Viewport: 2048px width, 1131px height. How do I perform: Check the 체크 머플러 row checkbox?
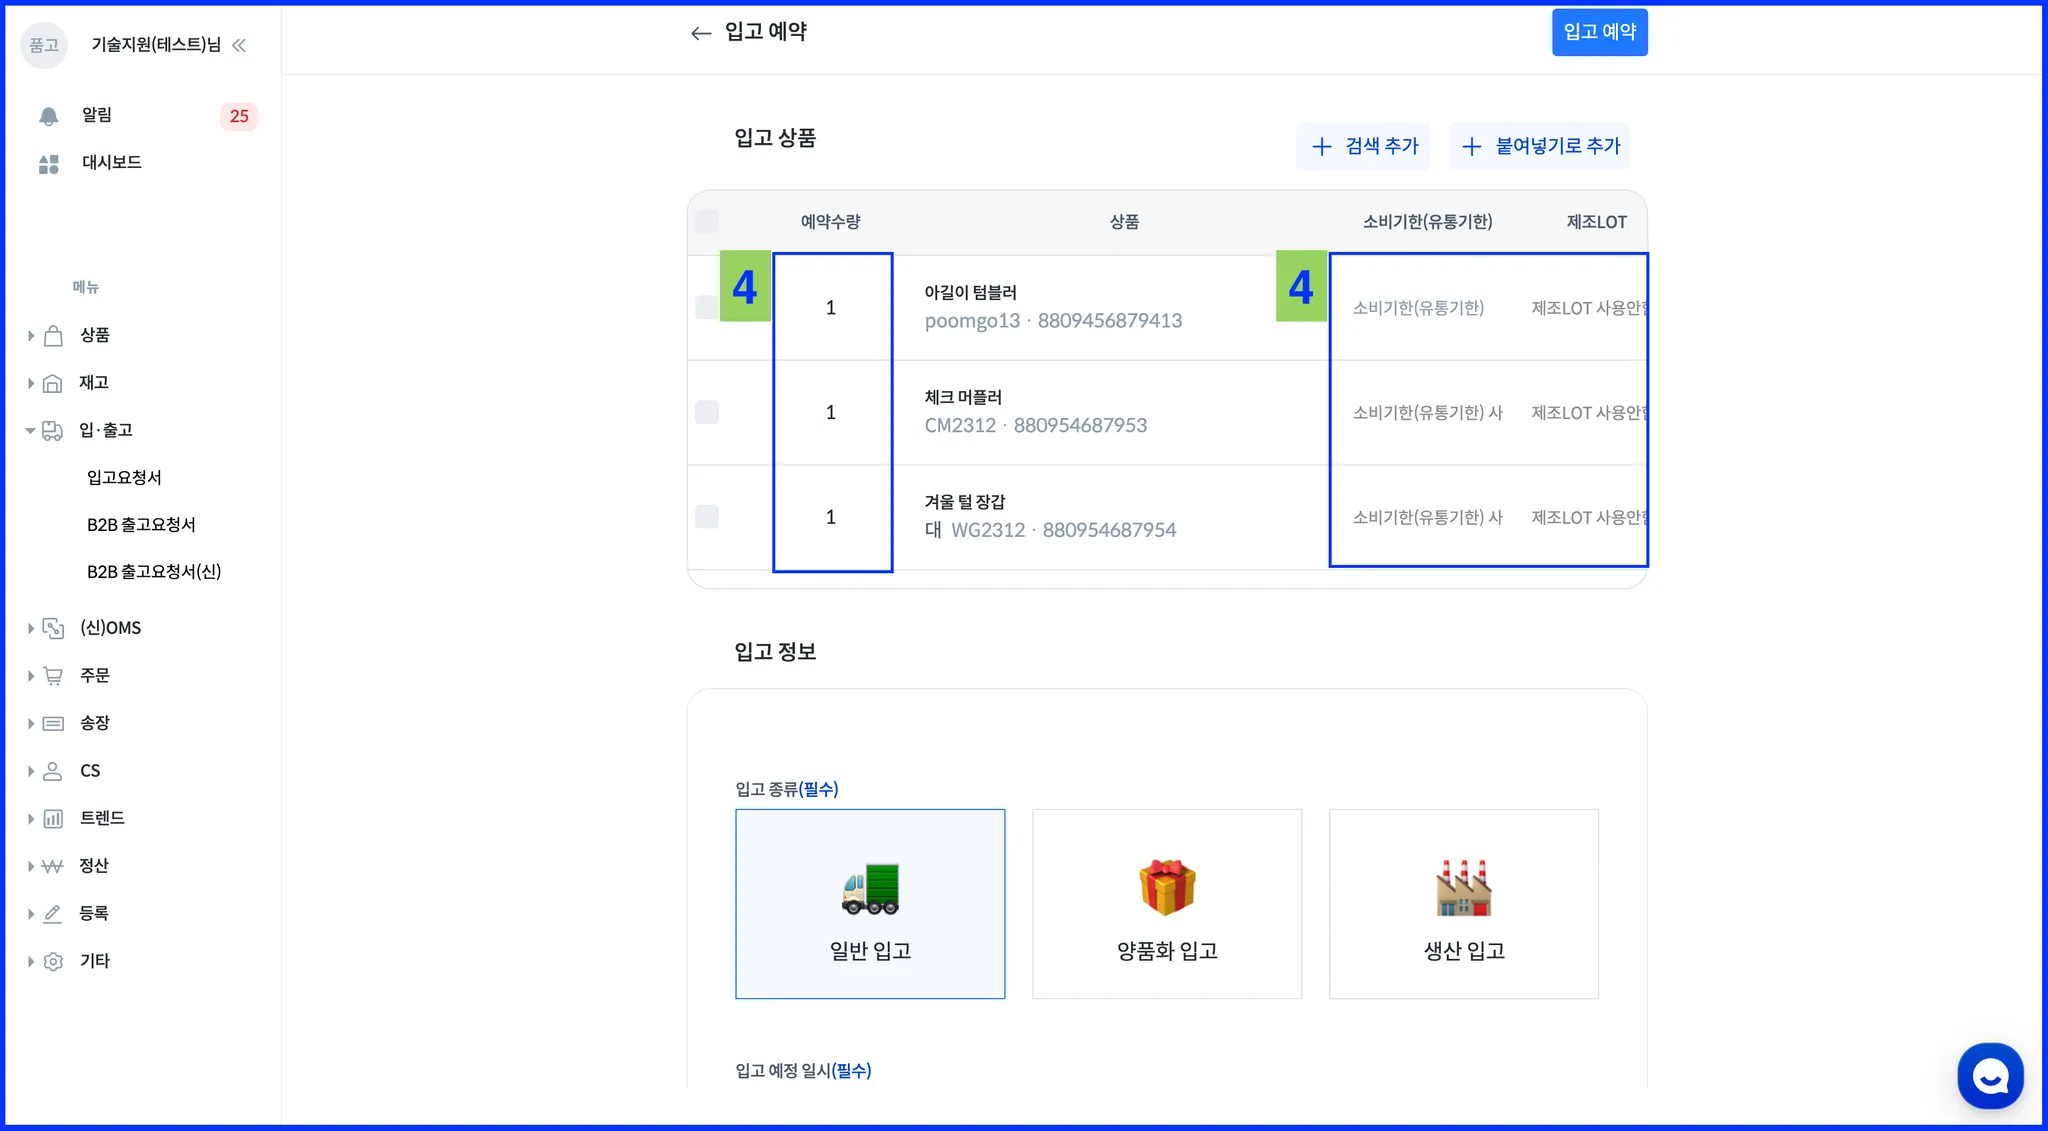coord(706,412)
